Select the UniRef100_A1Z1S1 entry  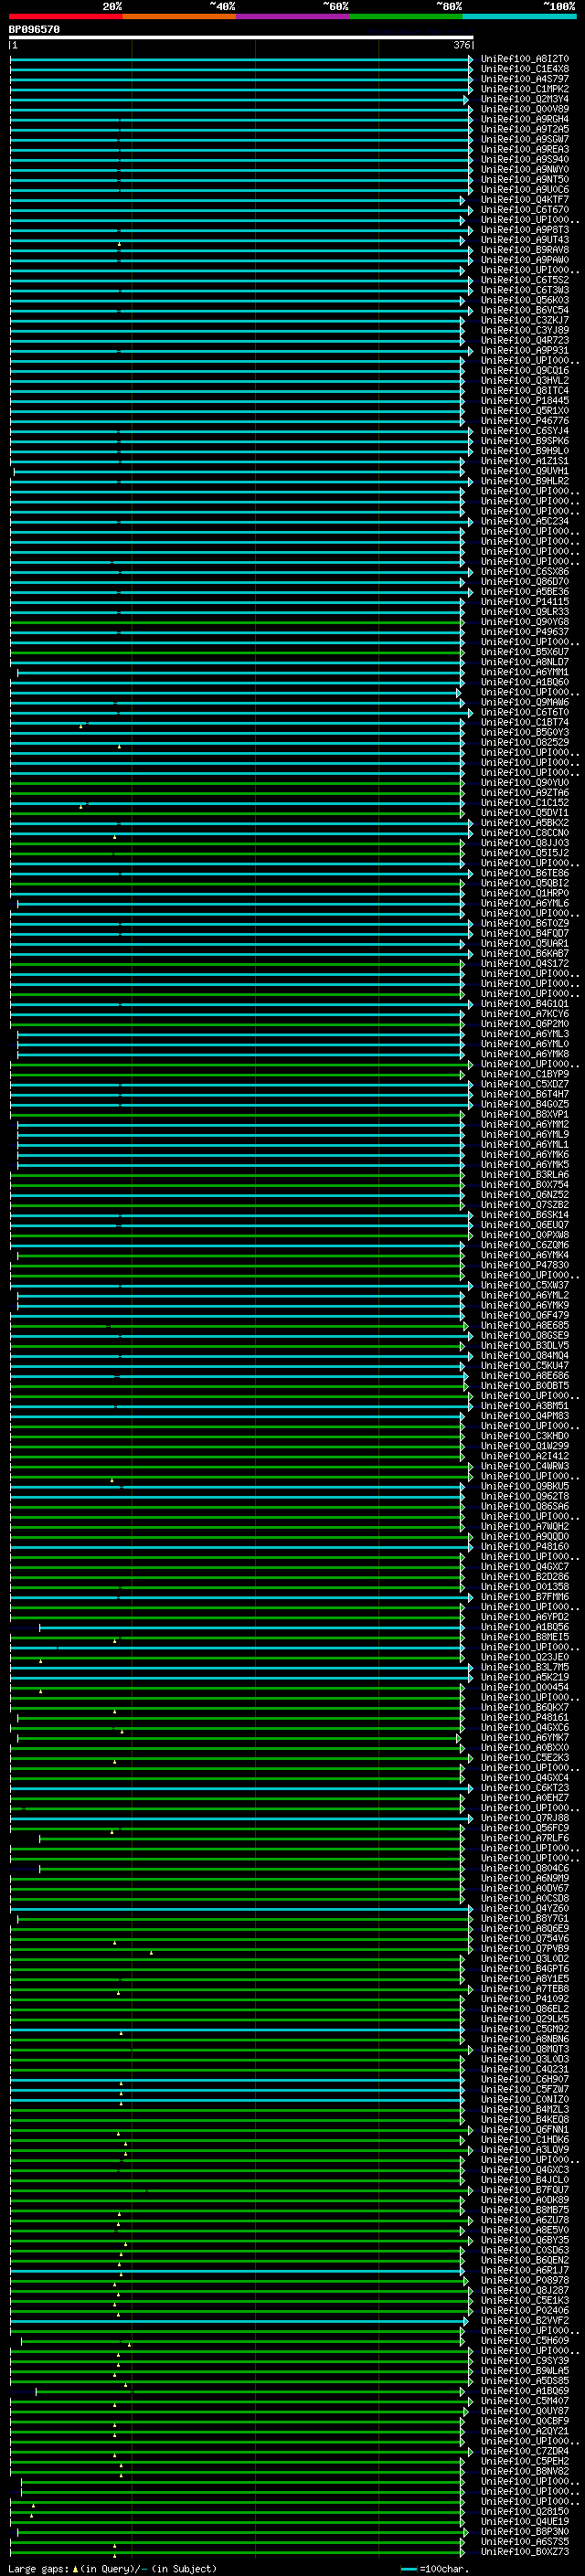[524, 461]
